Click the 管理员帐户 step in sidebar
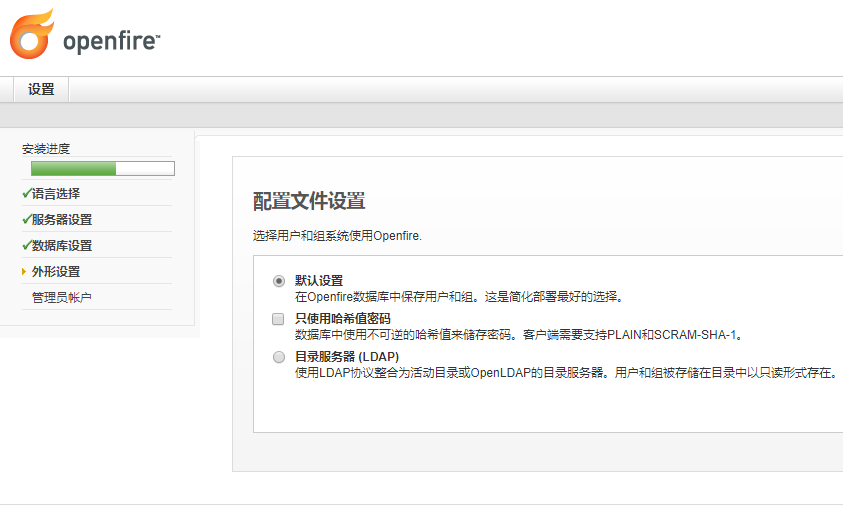 coord(62,297)
